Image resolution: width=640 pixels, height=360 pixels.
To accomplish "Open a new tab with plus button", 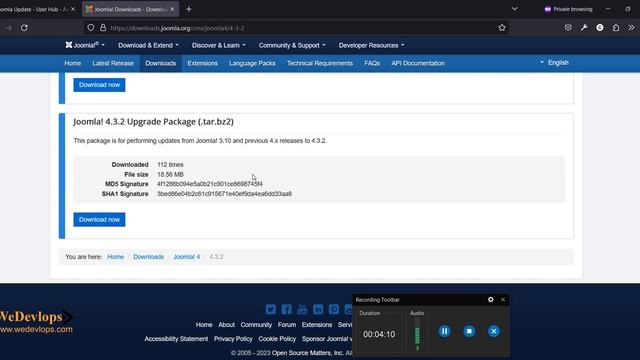I will [x=189, y=9].
